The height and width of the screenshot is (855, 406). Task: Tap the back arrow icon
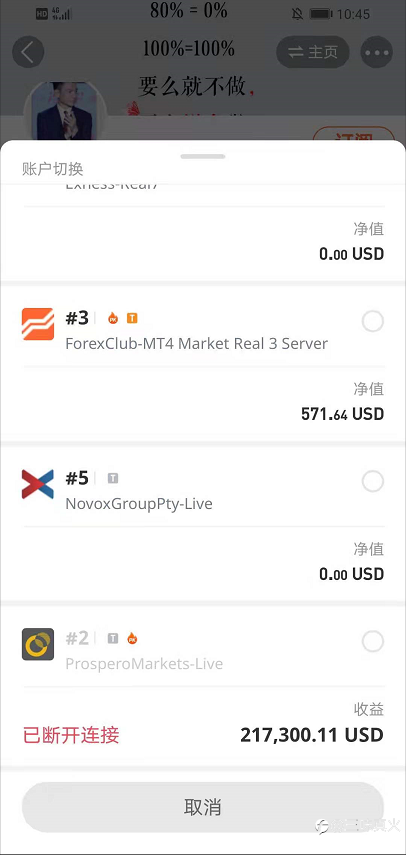[28, 52]
